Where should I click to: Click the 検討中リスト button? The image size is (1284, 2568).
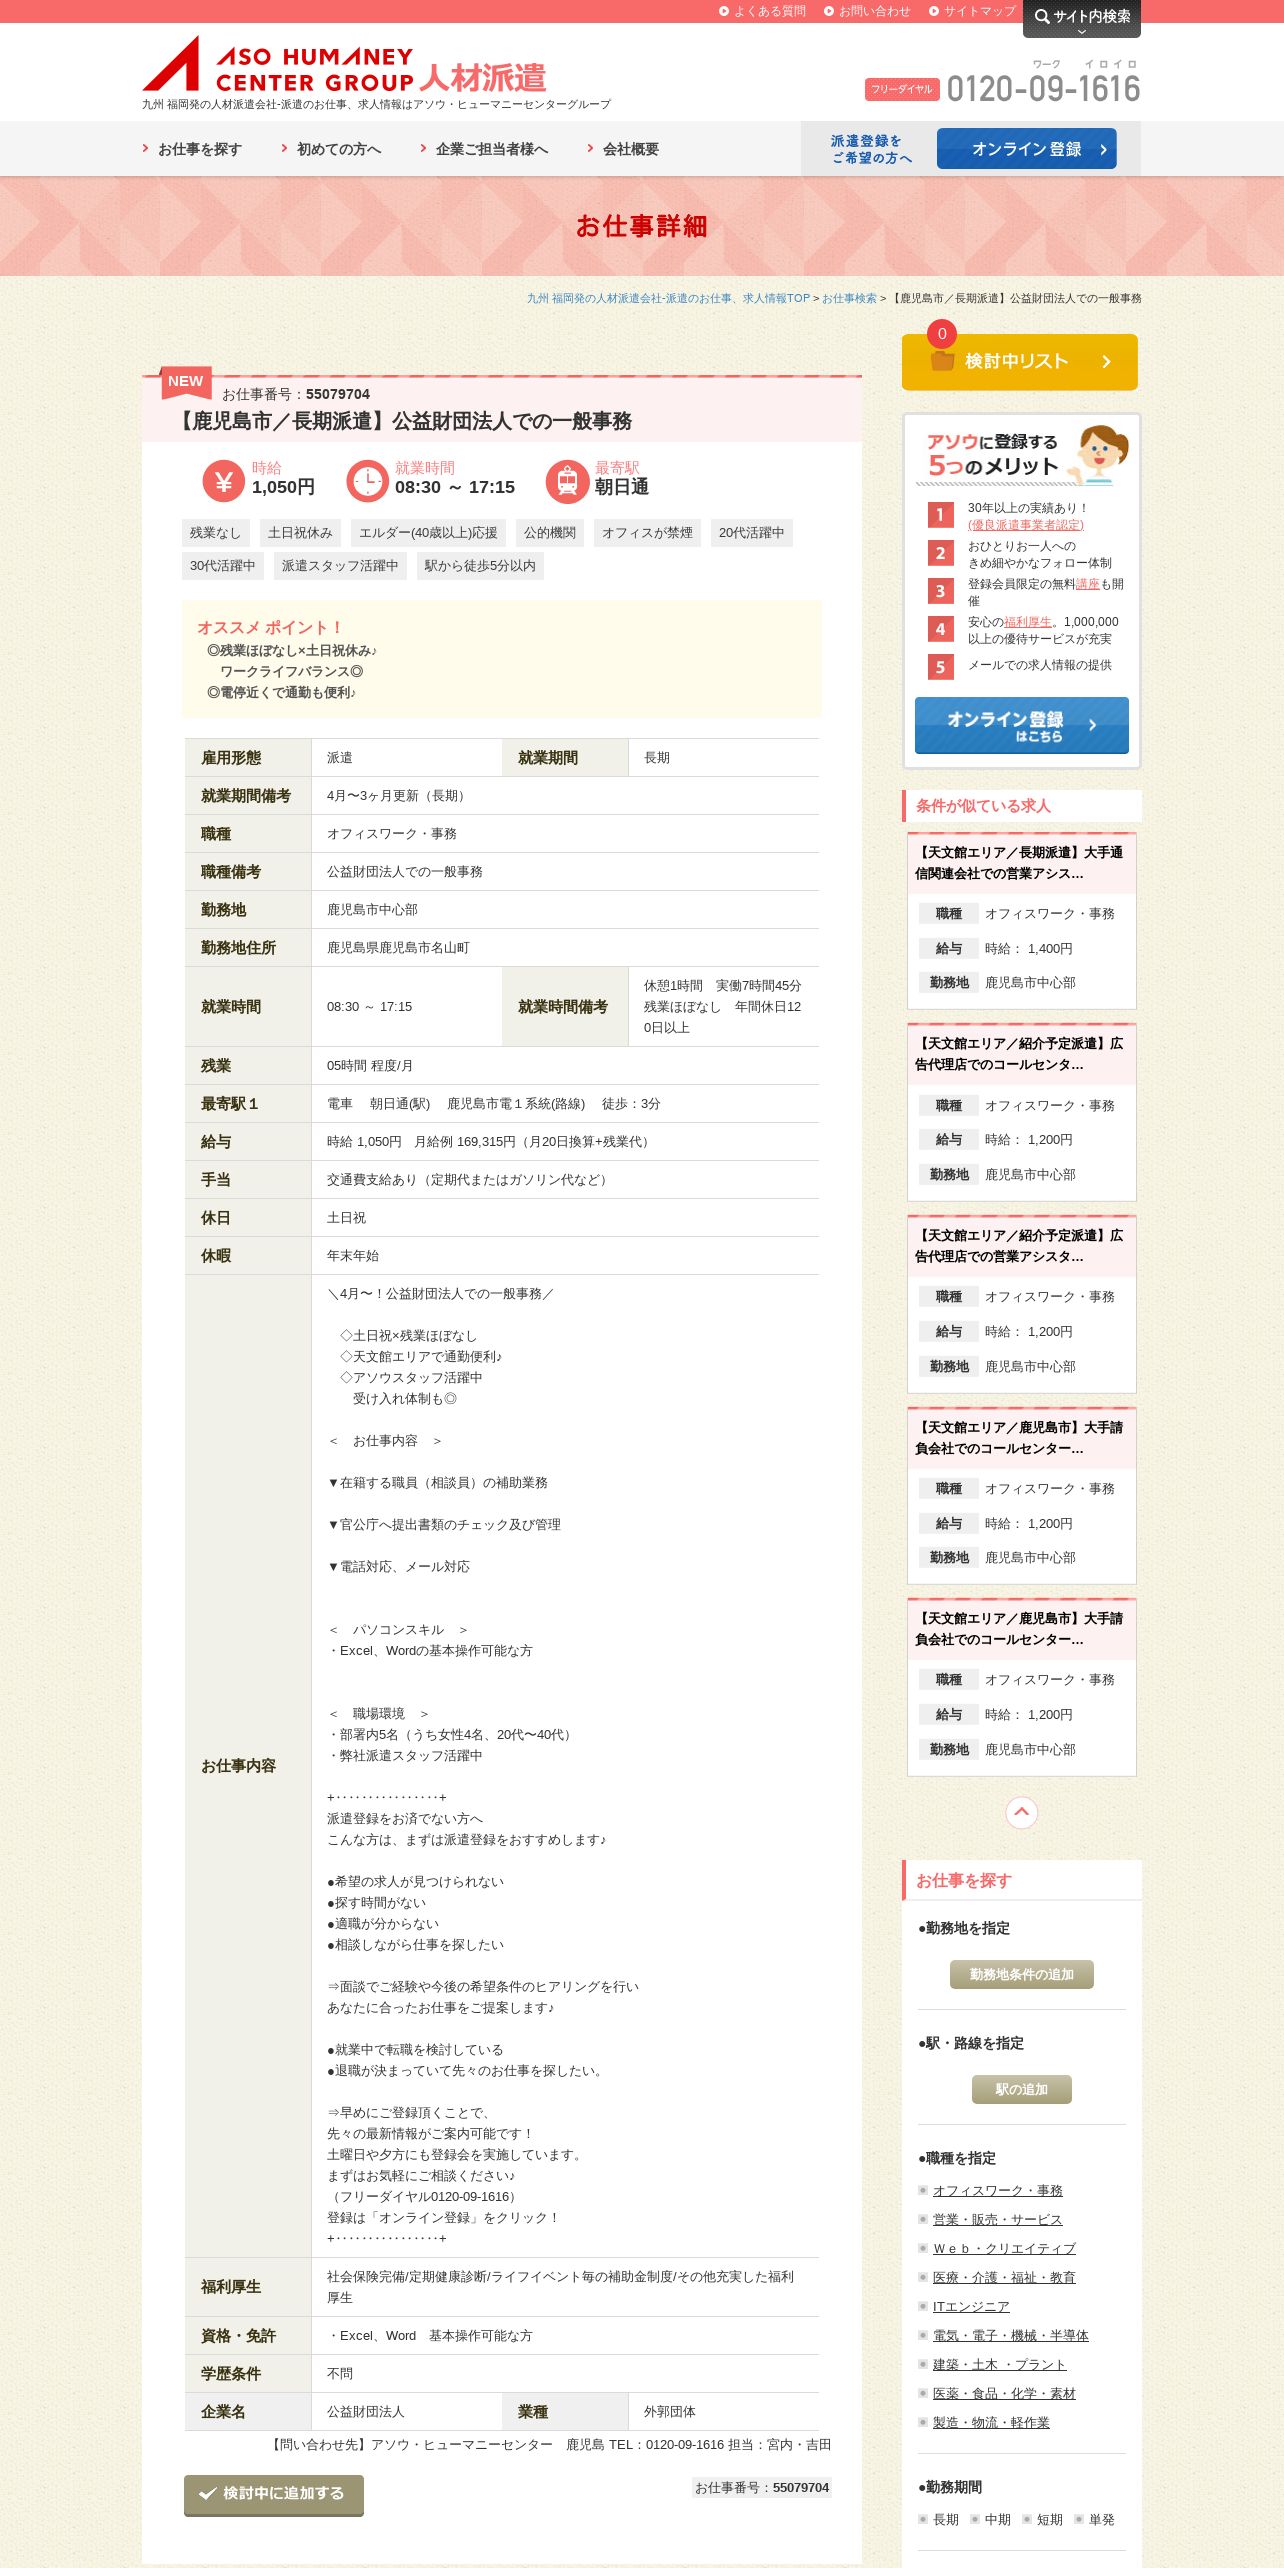click(x=1020, y=362)
